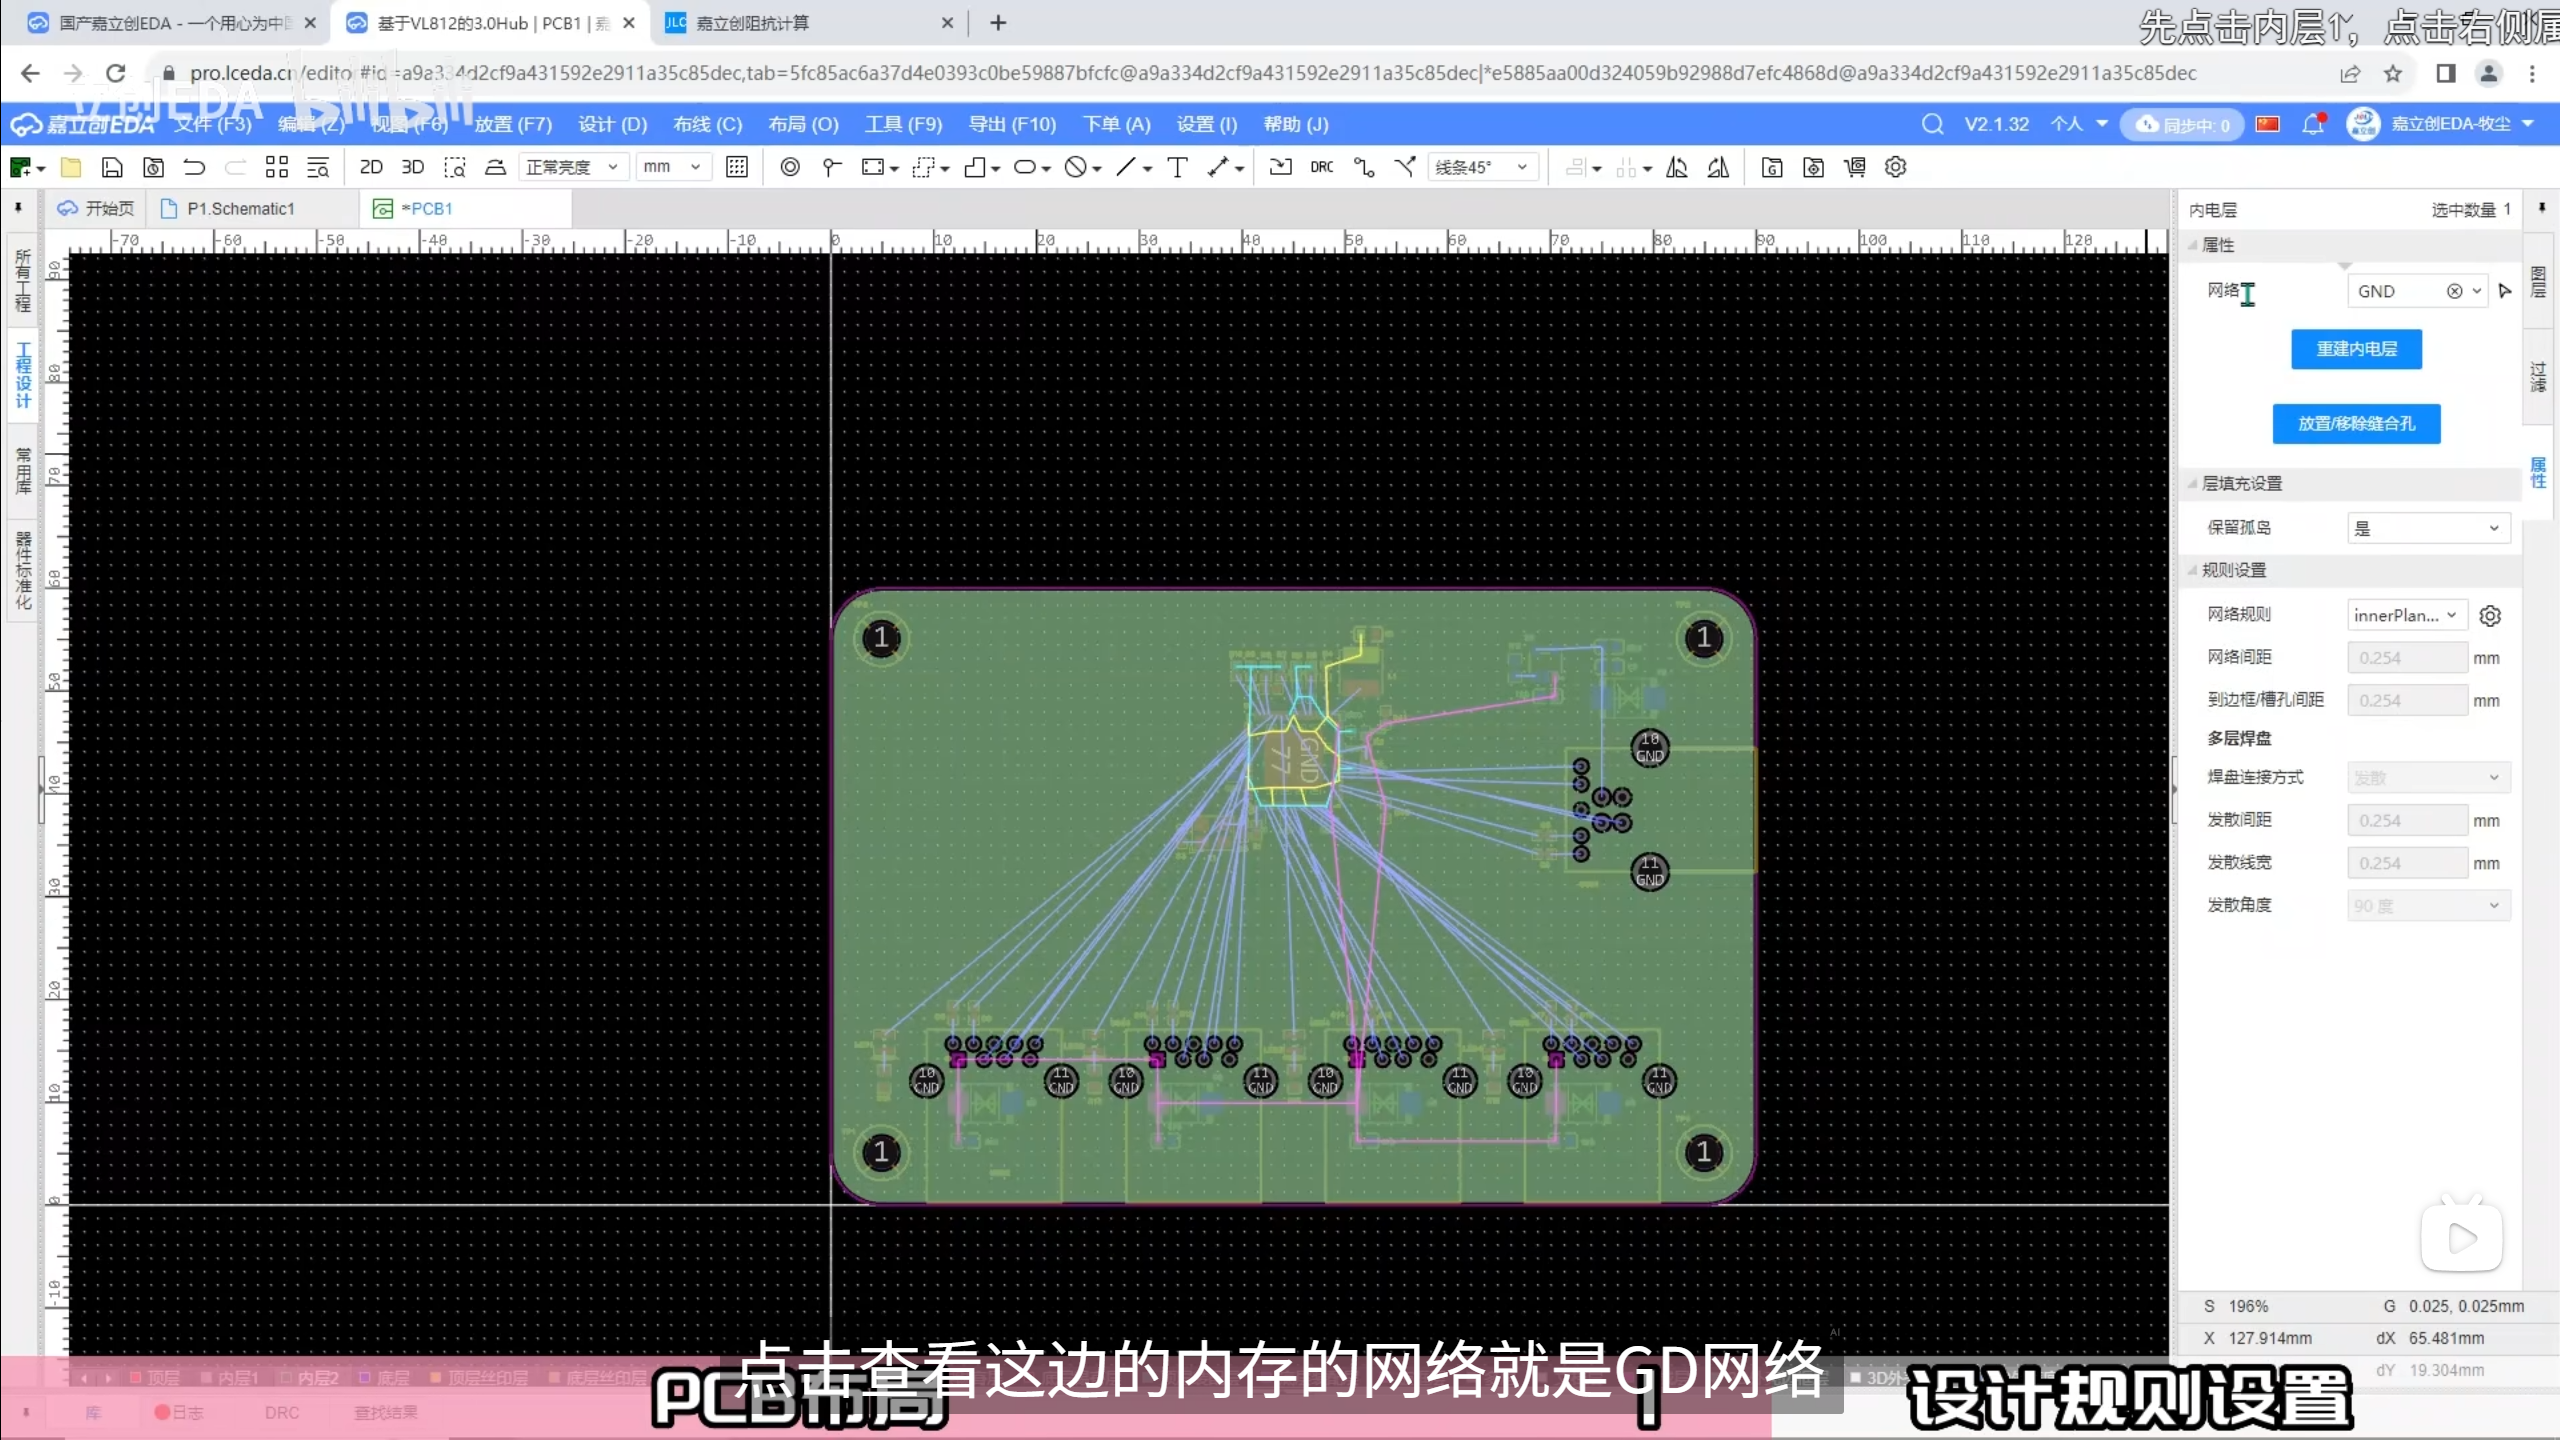This screenshot has width=2560, height=1440.
Task: Clear the GND network field
Action: click(x=2454, y=291)
